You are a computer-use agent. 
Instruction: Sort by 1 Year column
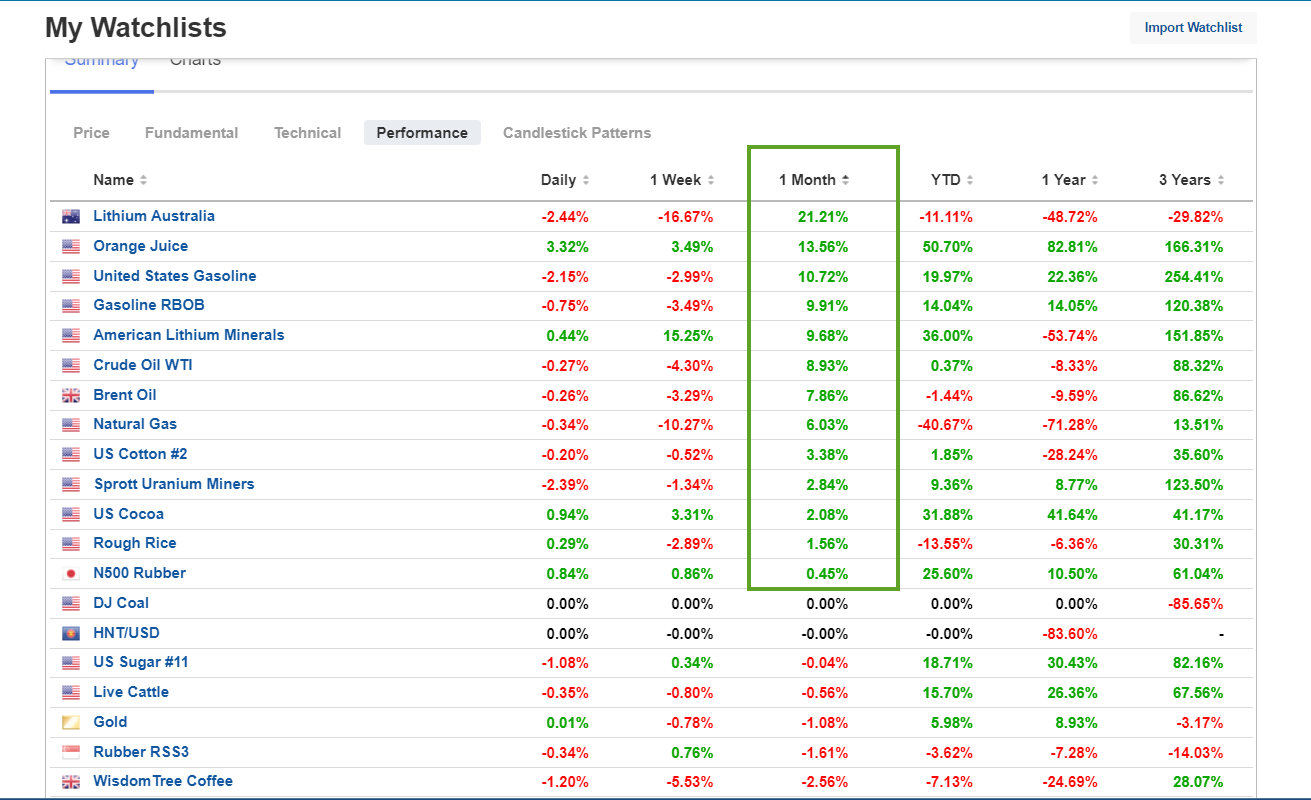coord(1070,180)
